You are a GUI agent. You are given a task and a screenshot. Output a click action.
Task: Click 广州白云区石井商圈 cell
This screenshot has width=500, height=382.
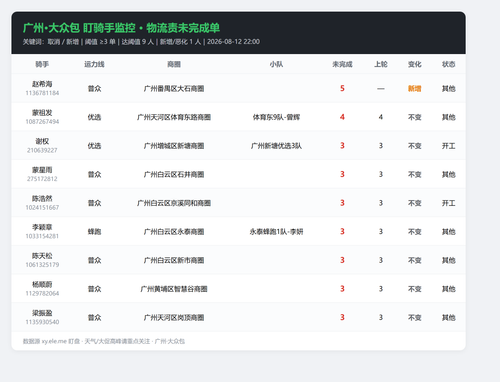click(x=174, y=175)
